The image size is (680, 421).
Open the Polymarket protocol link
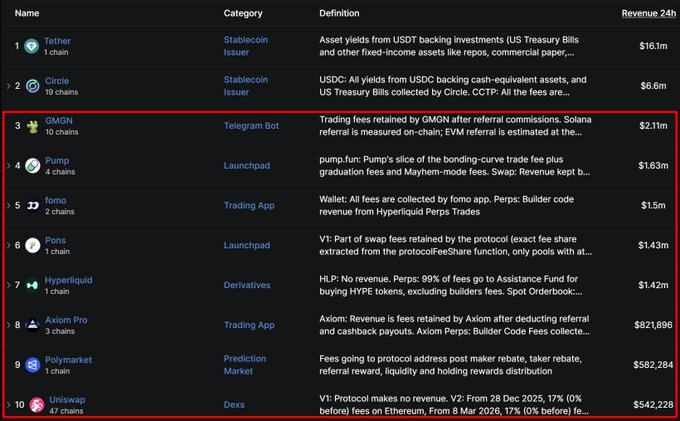(x=69, y=360)
